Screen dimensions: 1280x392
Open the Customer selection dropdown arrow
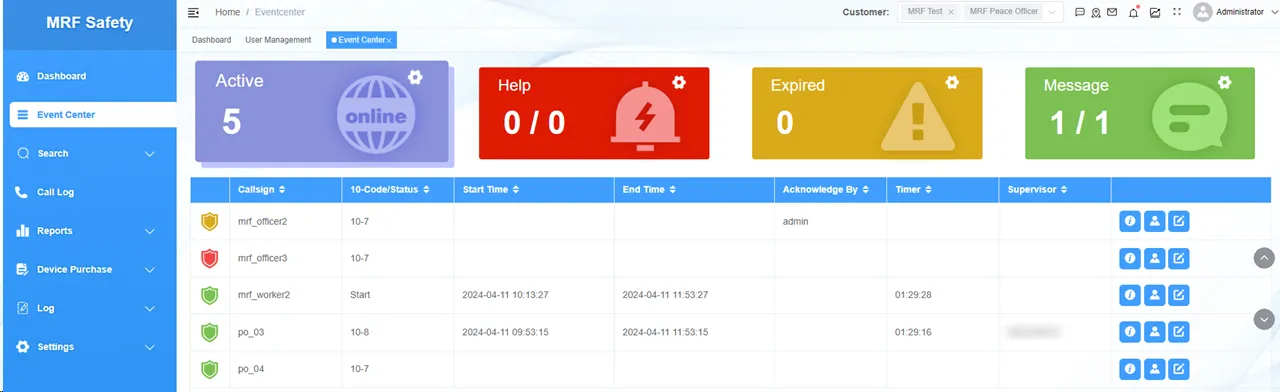click(x=1052, y=12)
